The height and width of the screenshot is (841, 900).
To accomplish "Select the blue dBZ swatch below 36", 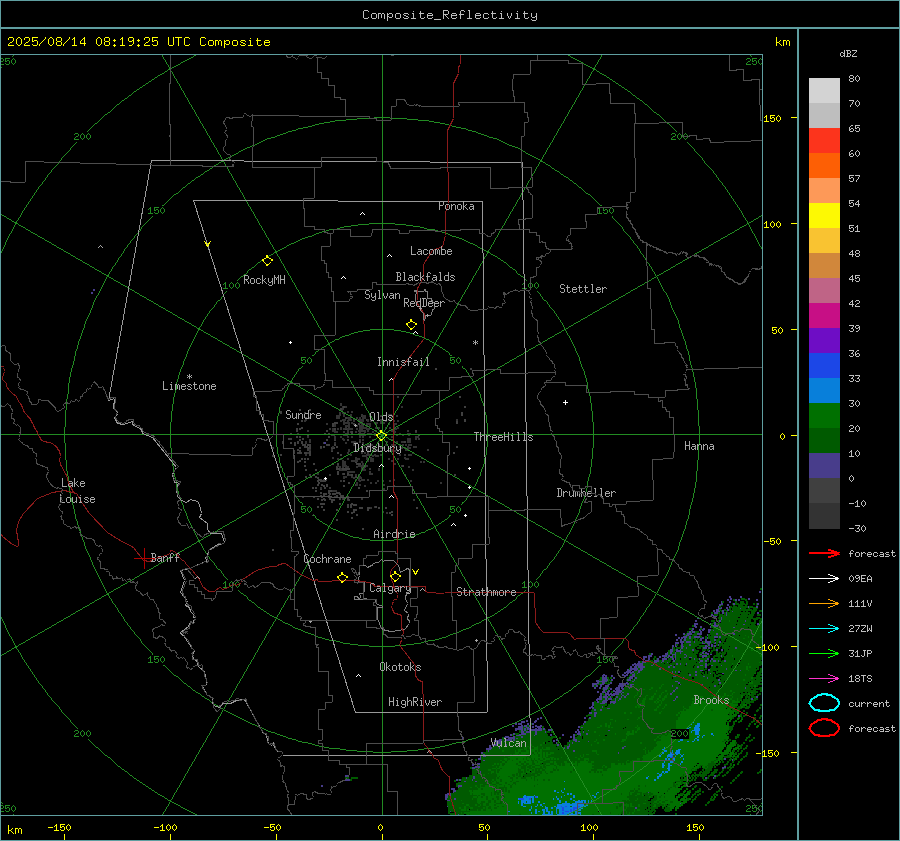I will tap(824, 365).
